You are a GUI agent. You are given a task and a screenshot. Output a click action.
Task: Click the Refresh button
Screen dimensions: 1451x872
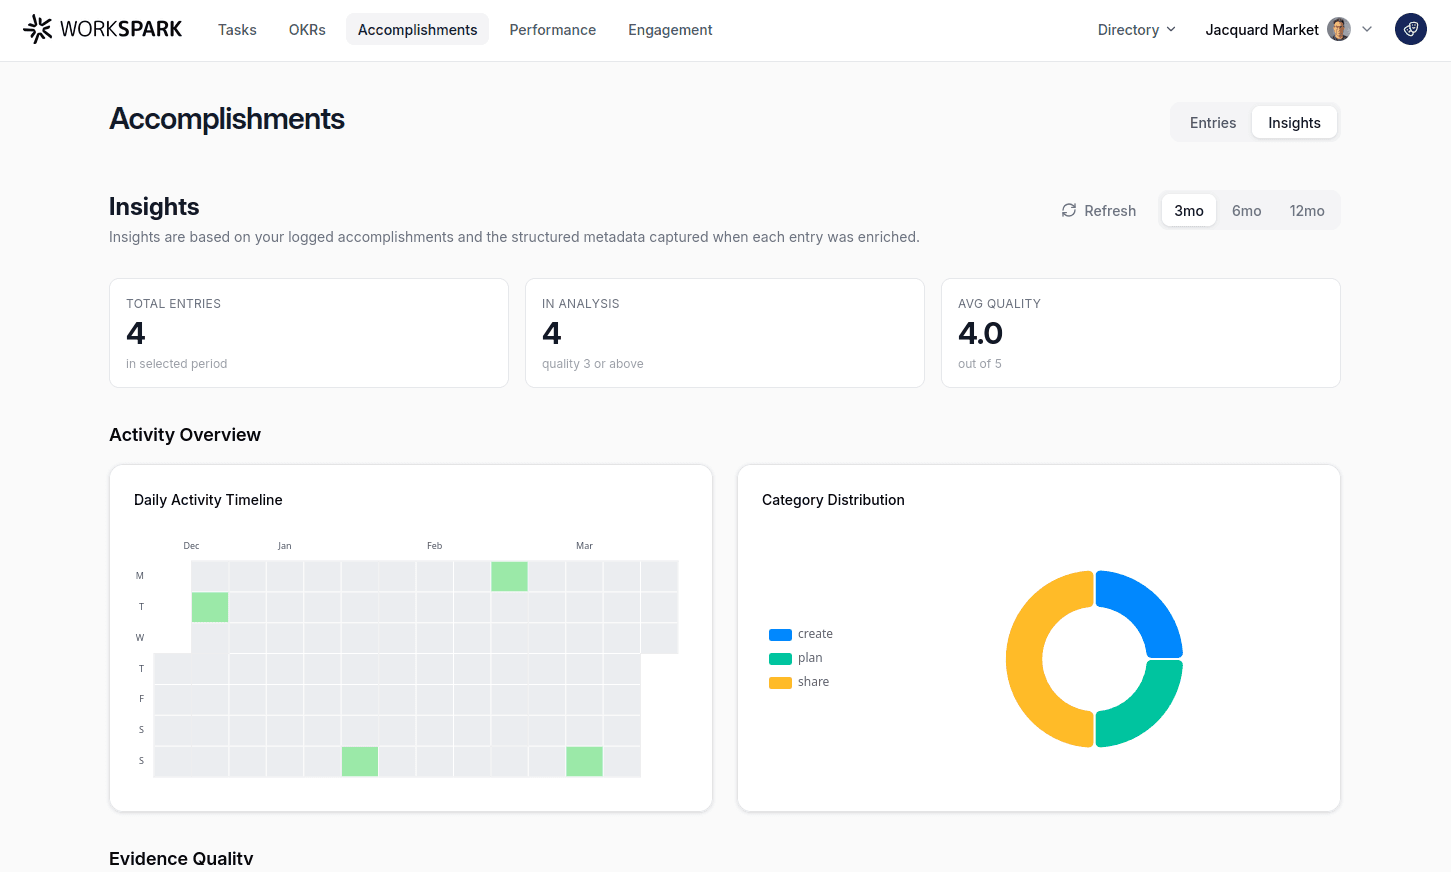click(1098, 210)
